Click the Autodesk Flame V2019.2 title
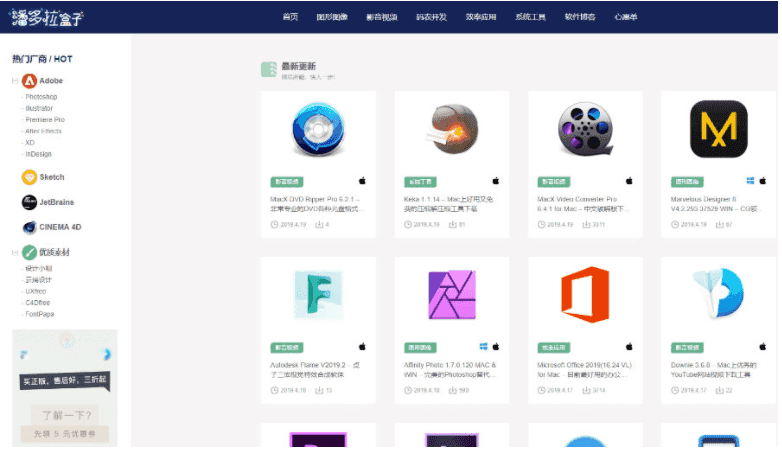782x457 pixels. 315,370
